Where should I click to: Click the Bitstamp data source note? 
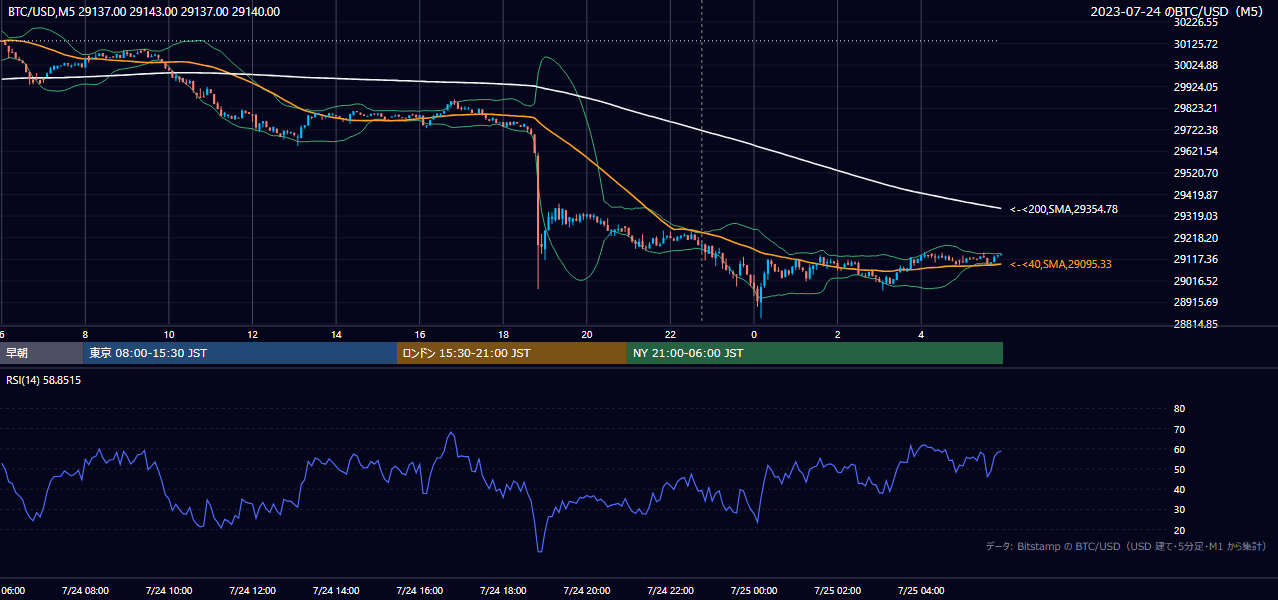[1126, 546]
